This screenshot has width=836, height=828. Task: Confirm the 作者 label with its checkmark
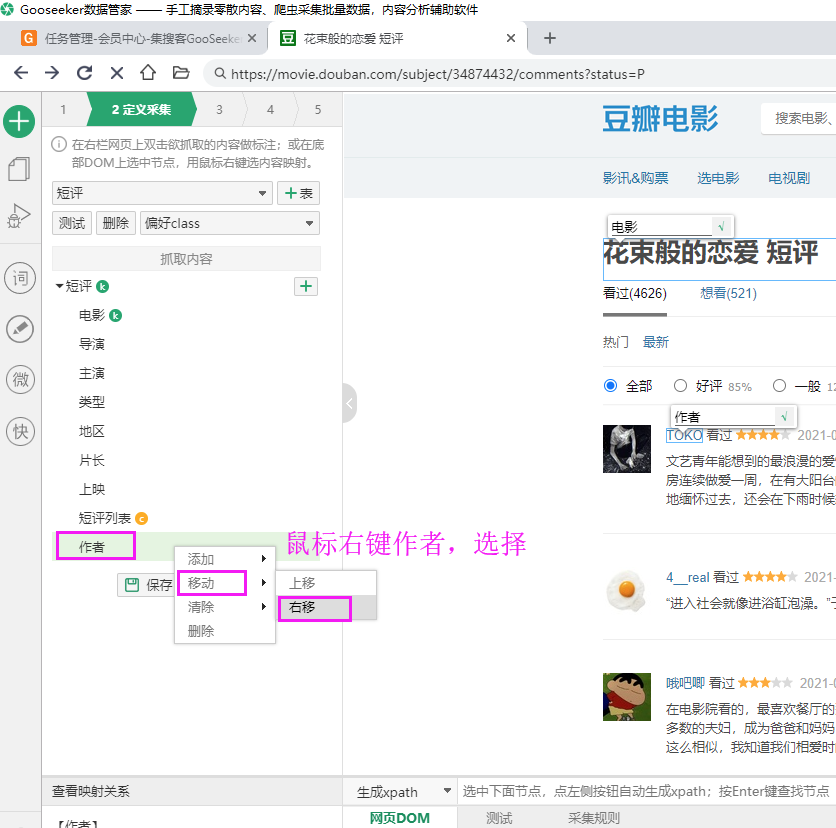784,417
